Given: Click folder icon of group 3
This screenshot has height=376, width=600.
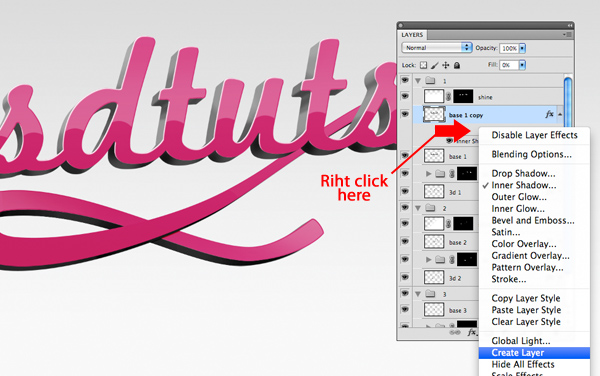Looking at the screenshot, I should (x=430, y=294).
